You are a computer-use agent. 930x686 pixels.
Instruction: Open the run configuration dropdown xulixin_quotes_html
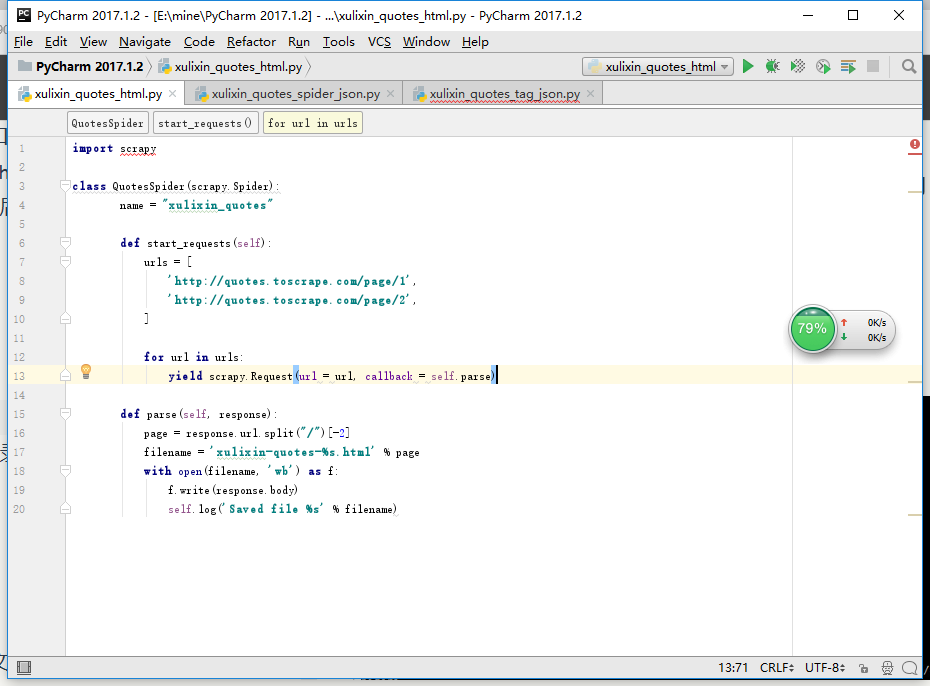[x=658, y=66]
